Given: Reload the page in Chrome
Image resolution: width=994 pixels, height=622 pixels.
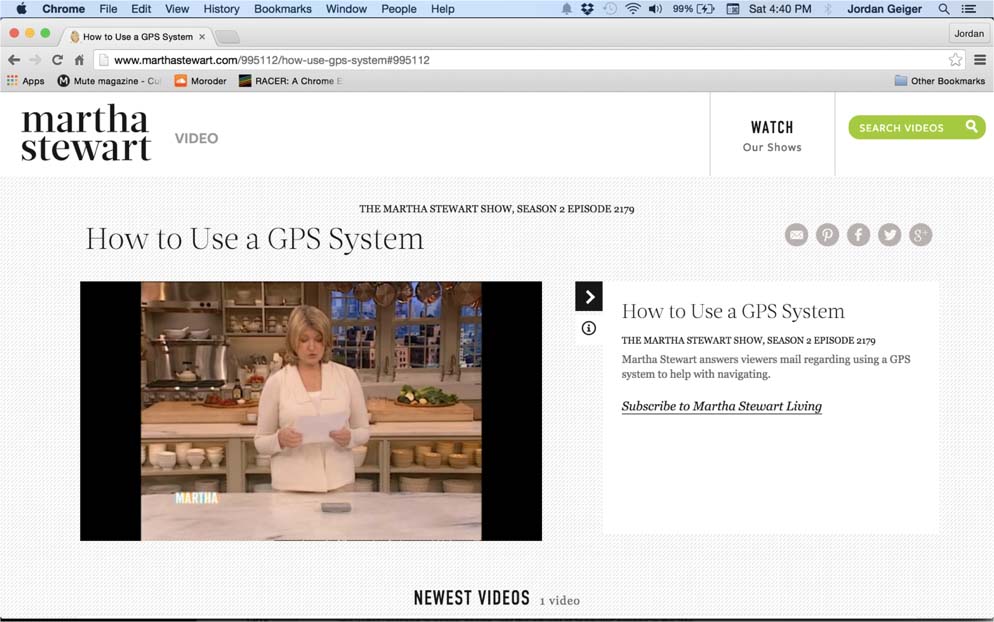Looking at the screenshot, I should (x=57, y=60).
